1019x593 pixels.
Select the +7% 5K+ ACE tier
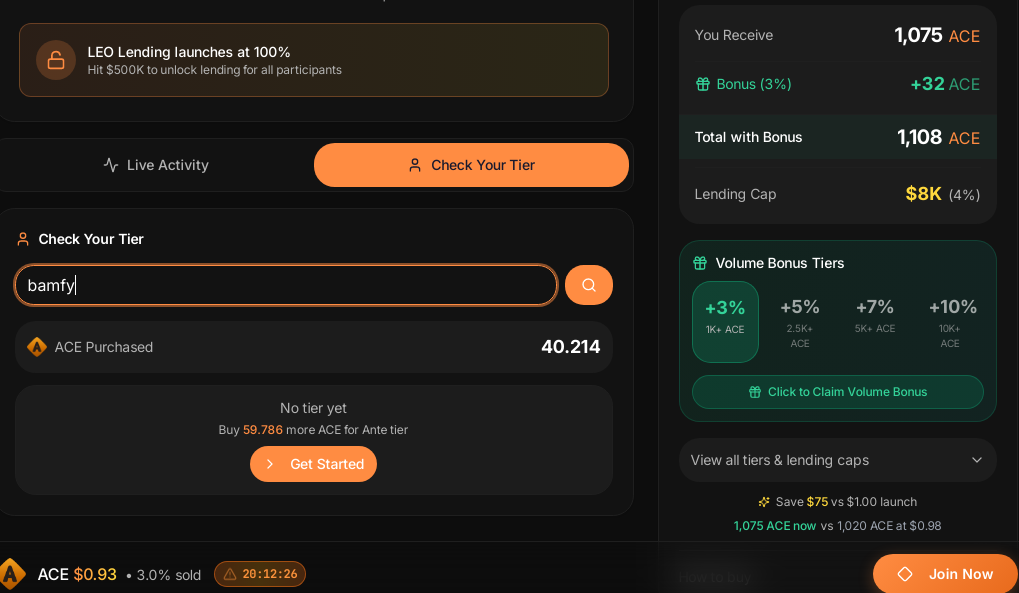tap(875, 321)
